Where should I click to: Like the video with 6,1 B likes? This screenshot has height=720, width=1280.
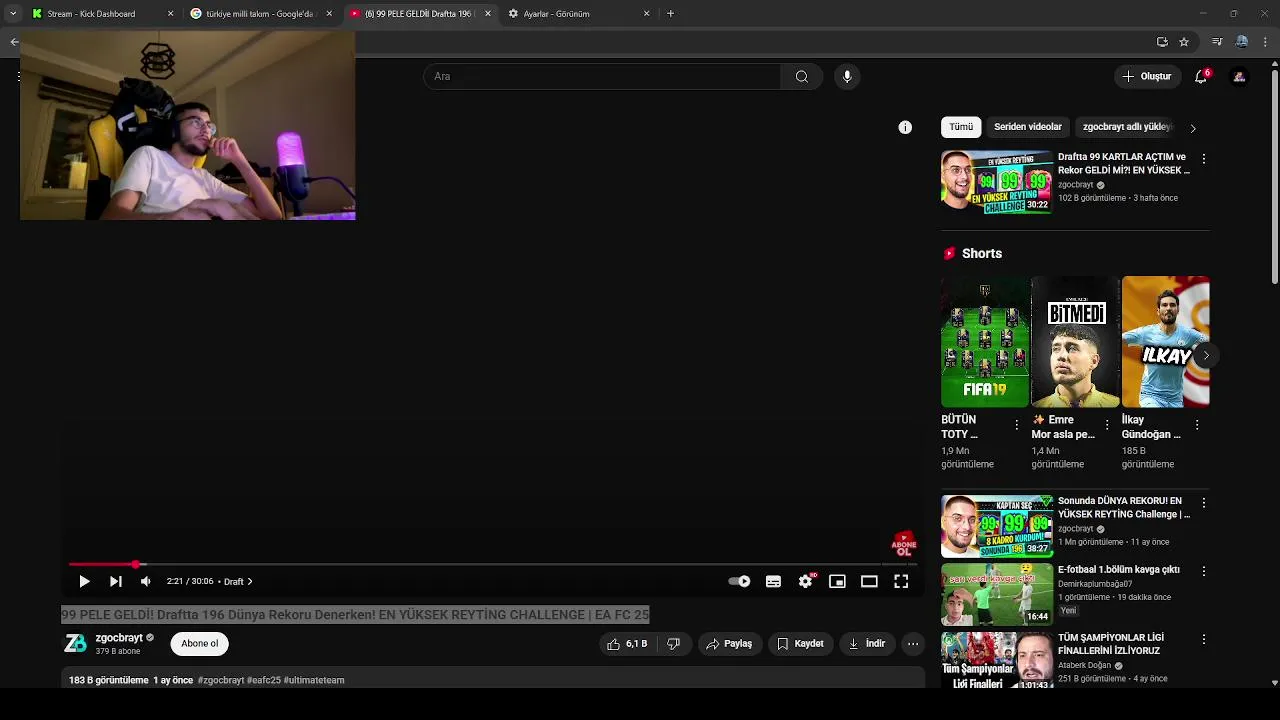tap(627, 644)
